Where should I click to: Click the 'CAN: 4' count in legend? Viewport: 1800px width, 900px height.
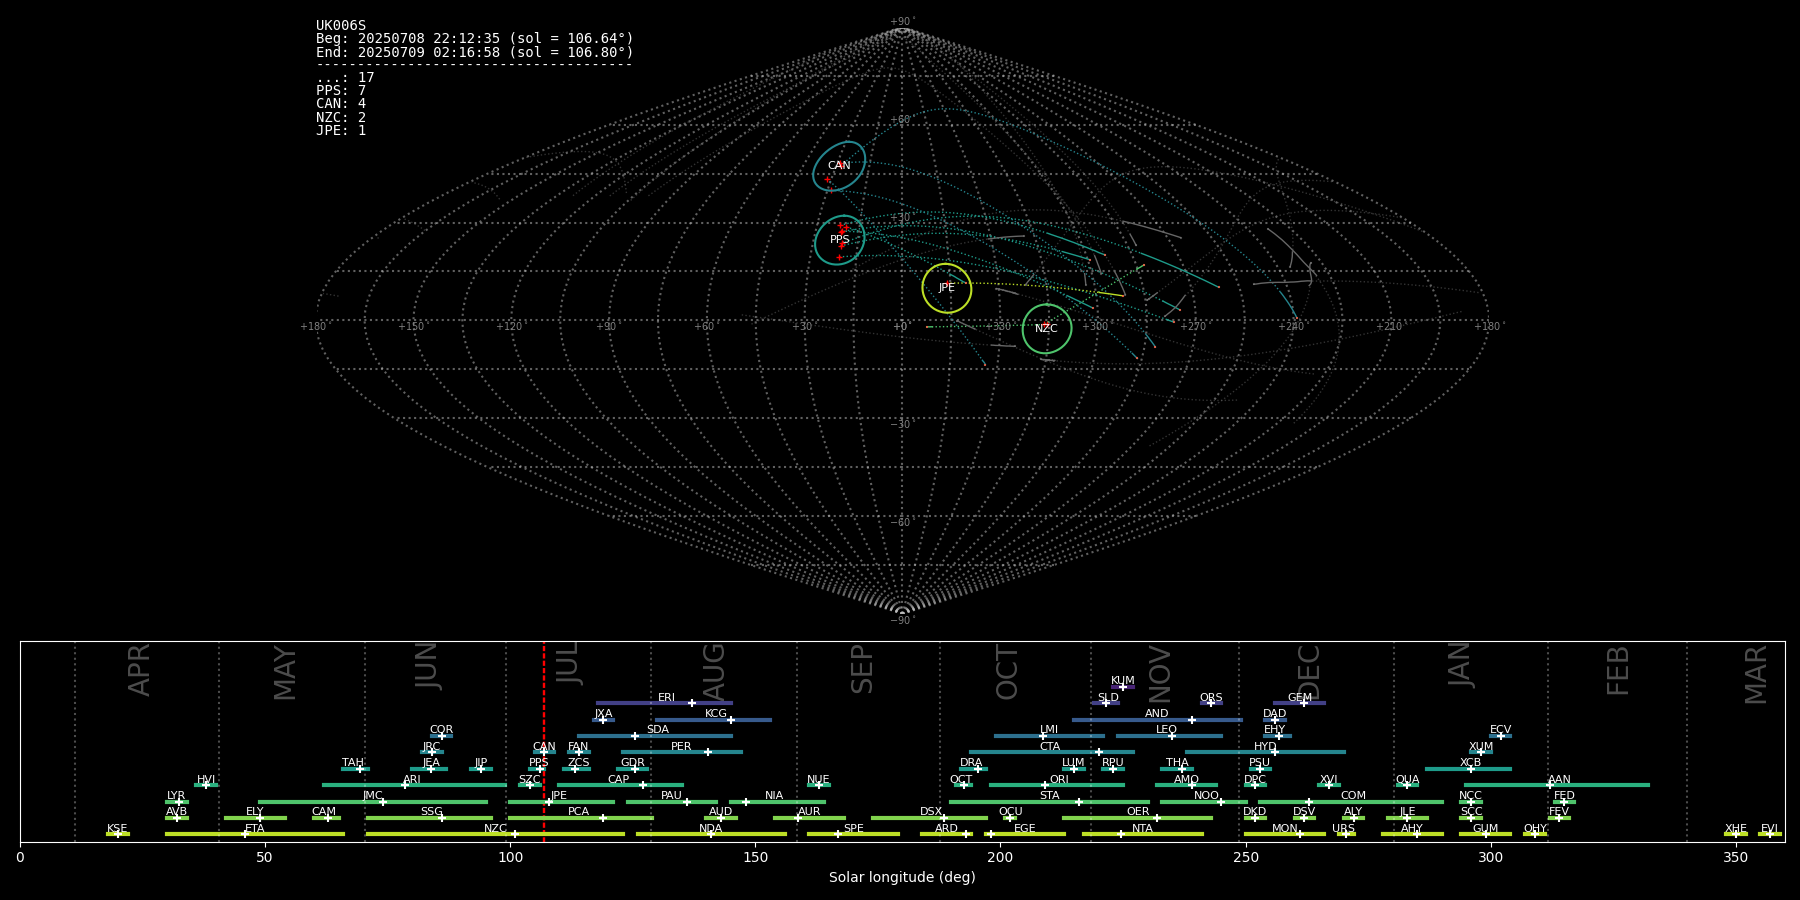pyautogui.click(x=341, y=104)
